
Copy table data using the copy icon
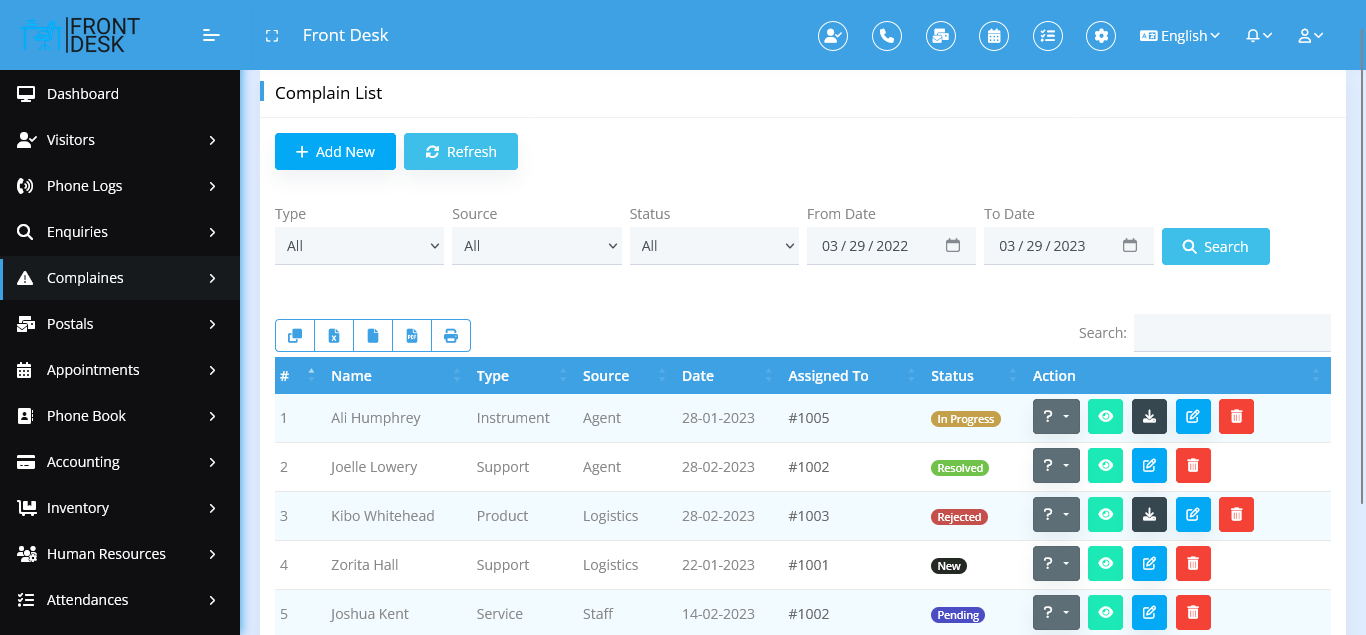[x=295, y=336]
